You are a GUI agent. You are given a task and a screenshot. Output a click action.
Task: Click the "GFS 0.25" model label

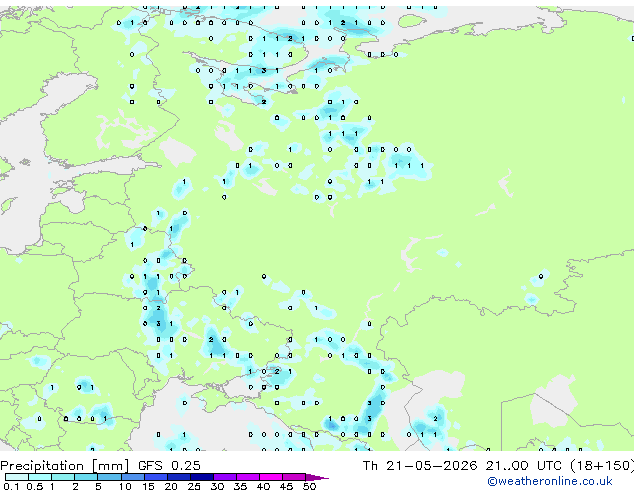coord(169,466)
